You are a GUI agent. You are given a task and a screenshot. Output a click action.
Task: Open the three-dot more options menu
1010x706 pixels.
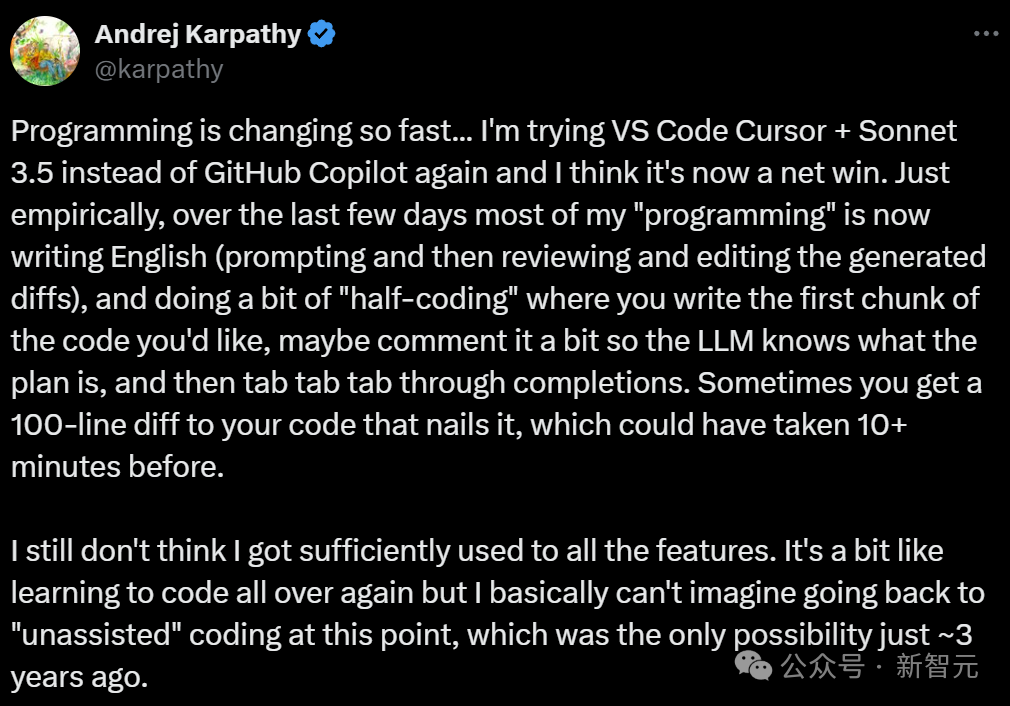[986, 33]
